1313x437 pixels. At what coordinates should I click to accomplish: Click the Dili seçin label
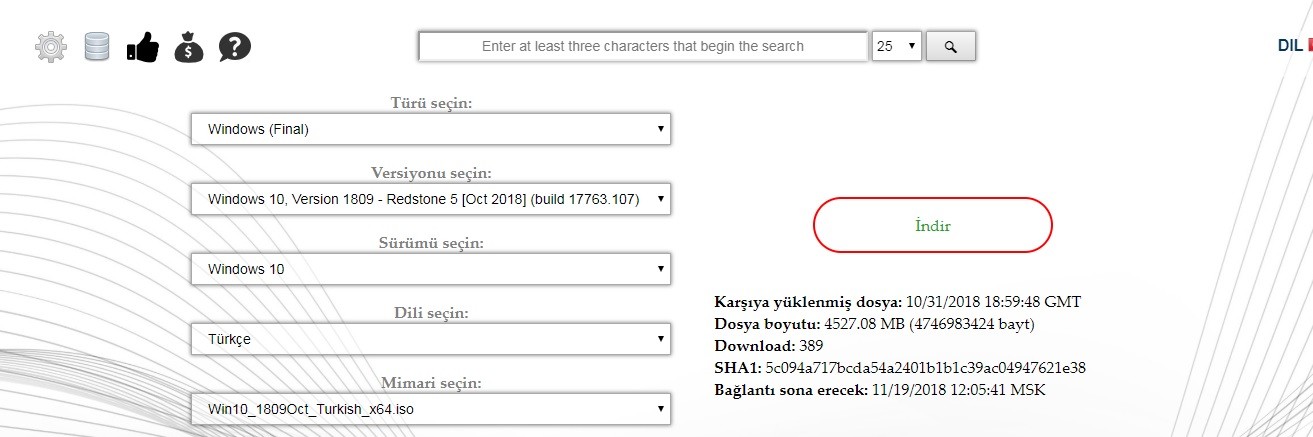(431, 313)
